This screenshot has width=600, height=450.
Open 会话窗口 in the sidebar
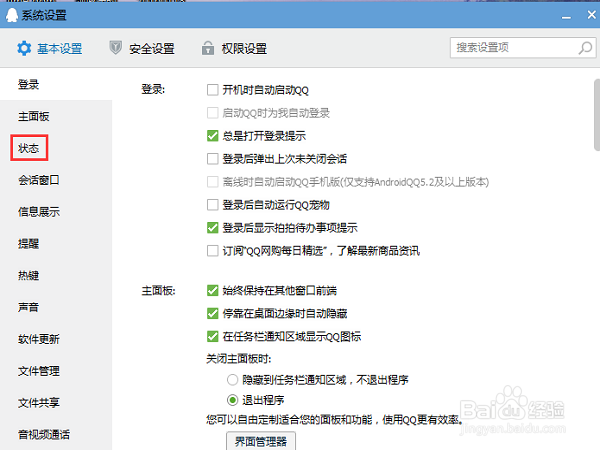point(39,179)
